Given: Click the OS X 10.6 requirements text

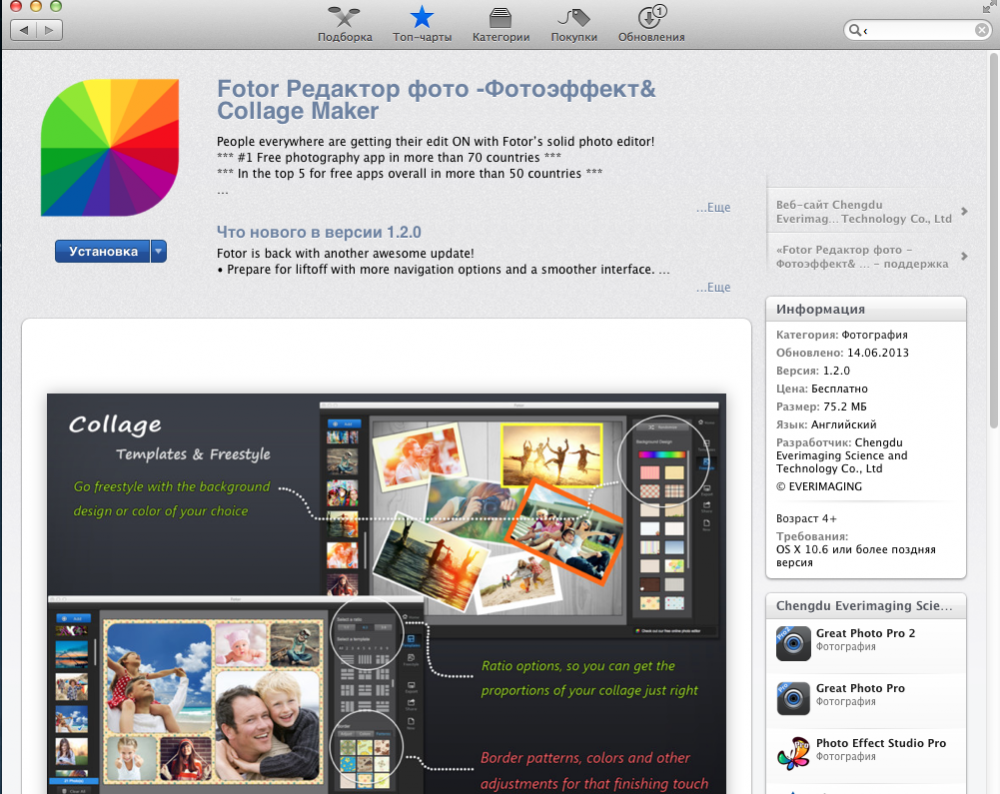Looking at the screenshot, I should click(x=855, y=556).
